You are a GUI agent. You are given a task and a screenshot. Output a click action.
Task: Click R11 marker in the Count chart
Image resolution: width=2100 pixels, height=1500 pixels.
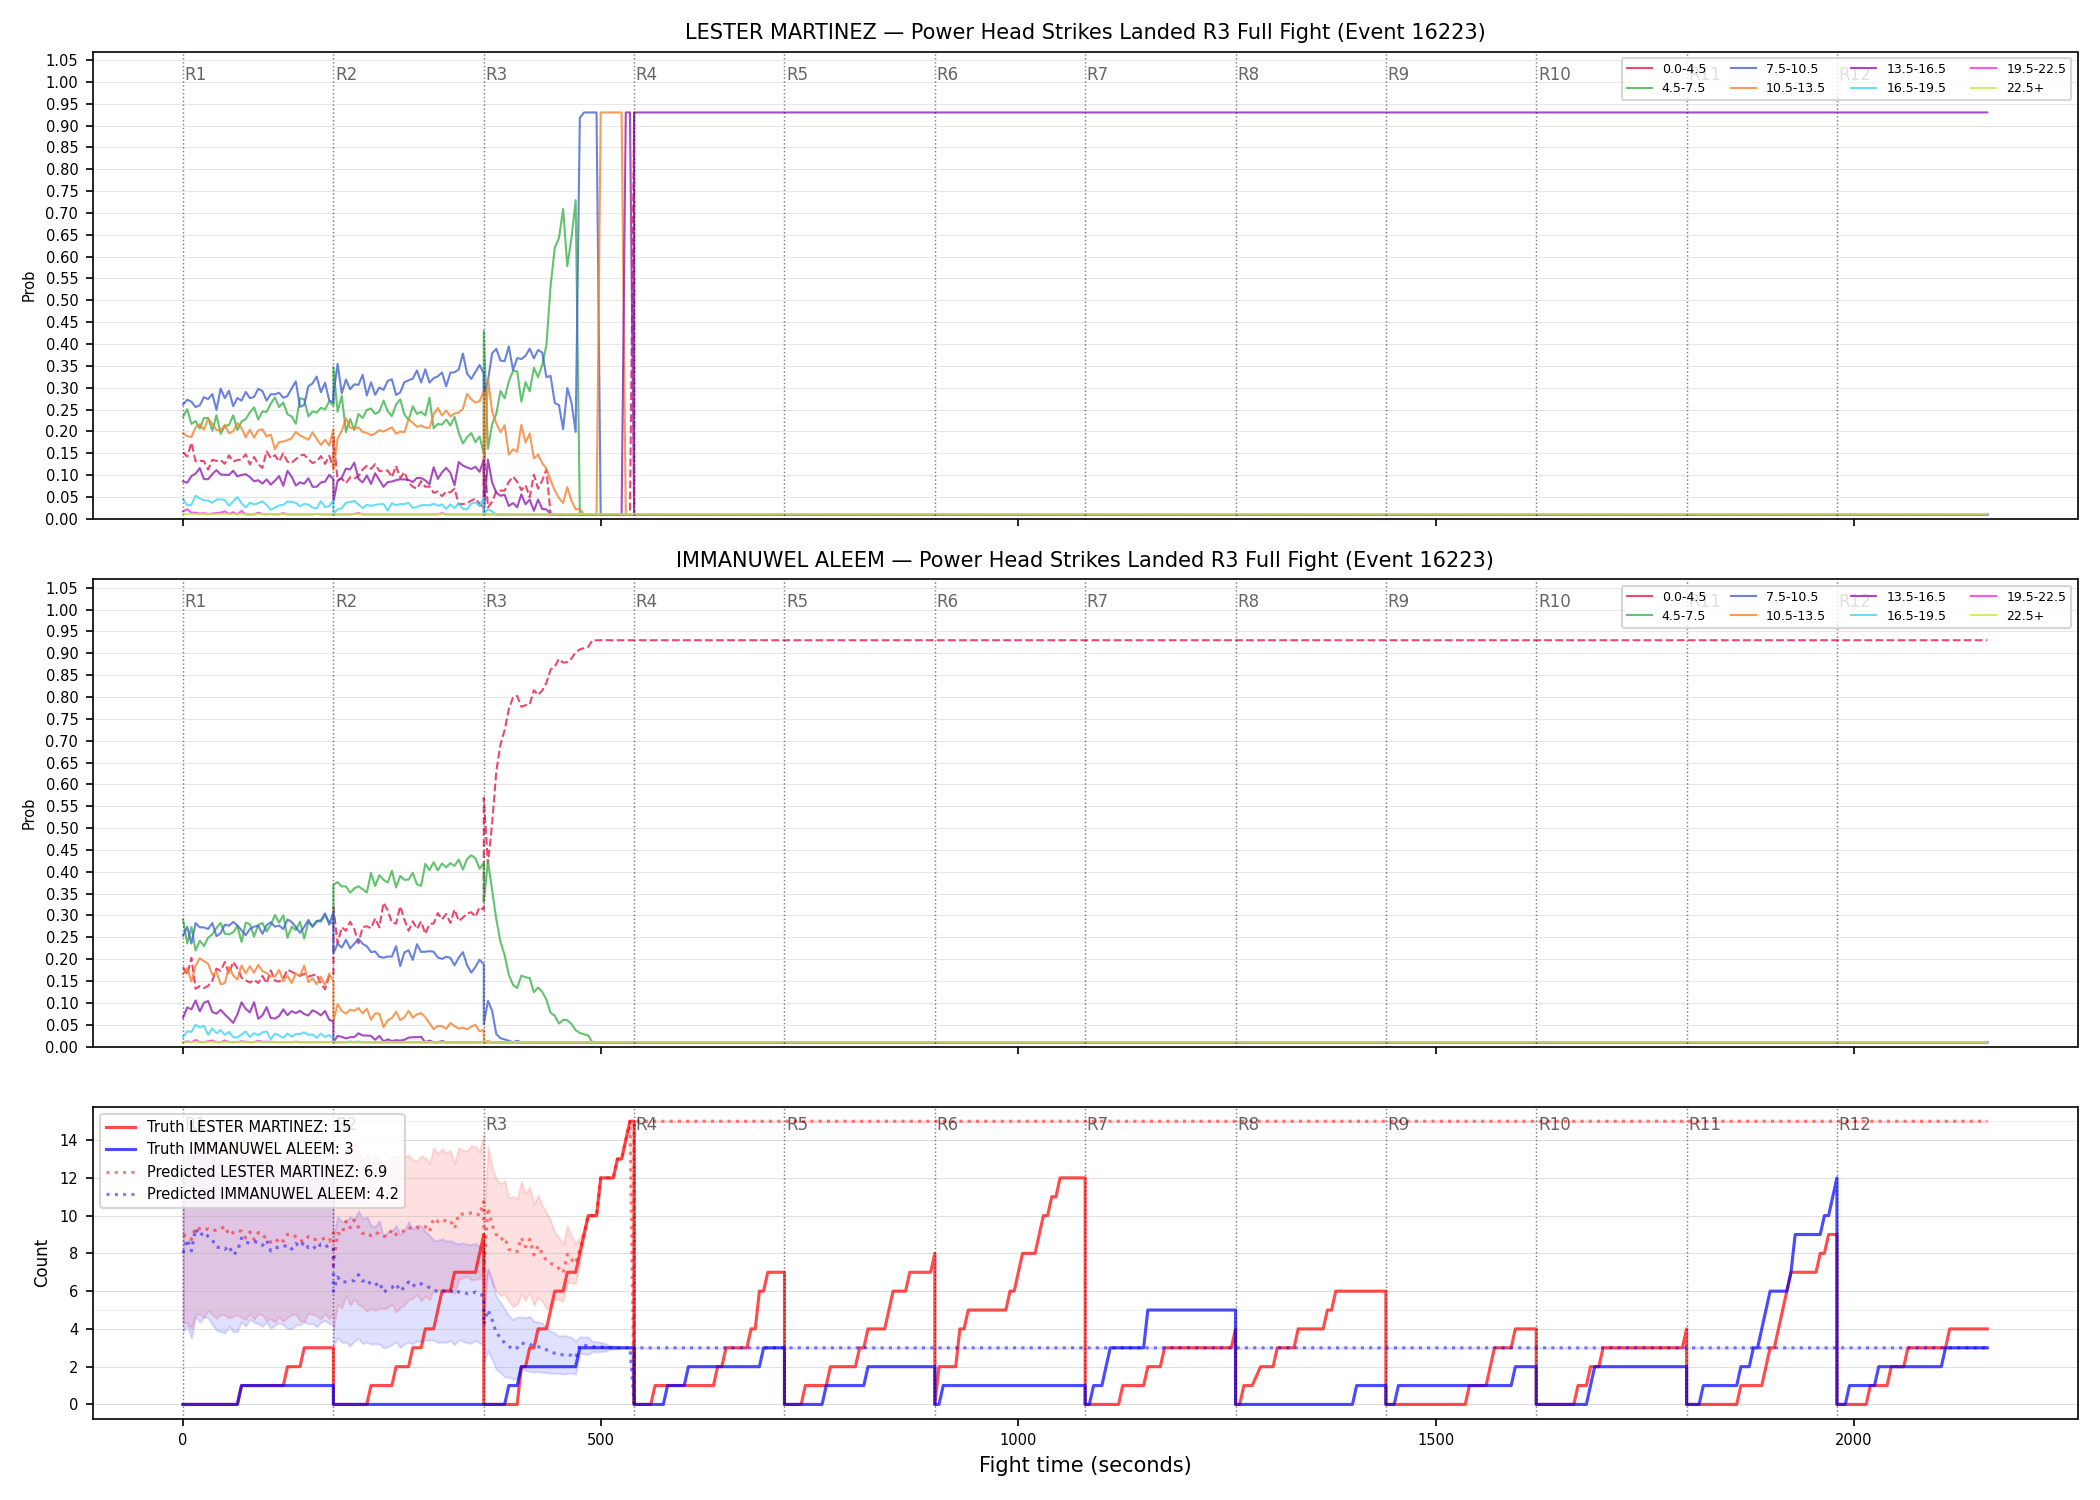click(x=1705, y=1124)
